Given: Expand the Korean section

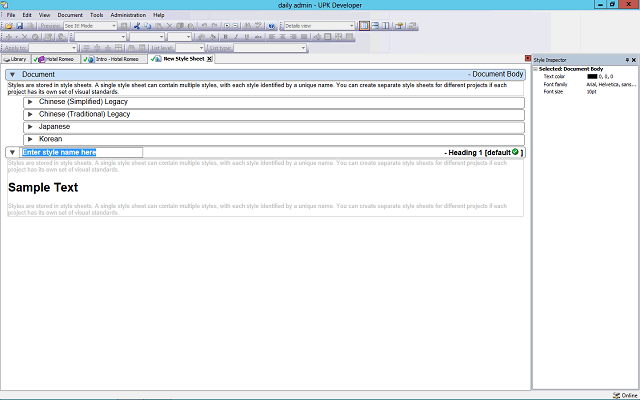Looking at the screenshot, I should (30, 139).
